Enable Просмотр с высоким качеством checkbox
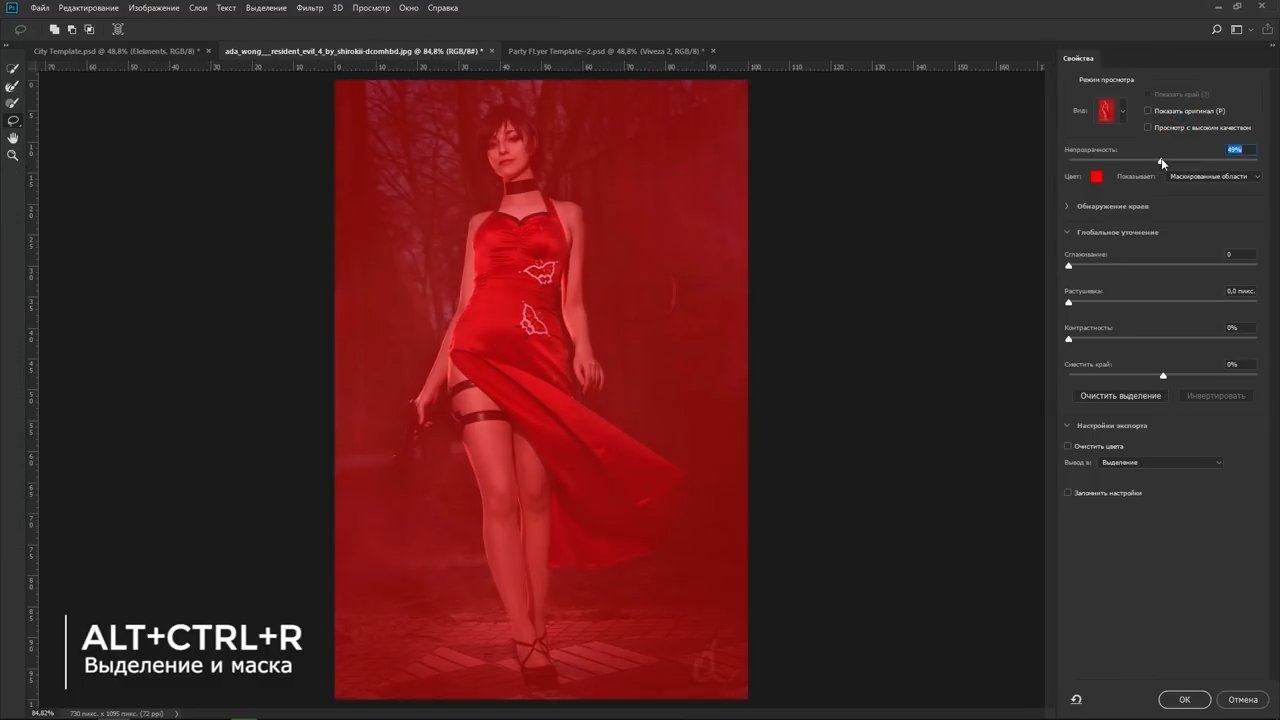1280x720 pixels. [x=1148, y=128]
